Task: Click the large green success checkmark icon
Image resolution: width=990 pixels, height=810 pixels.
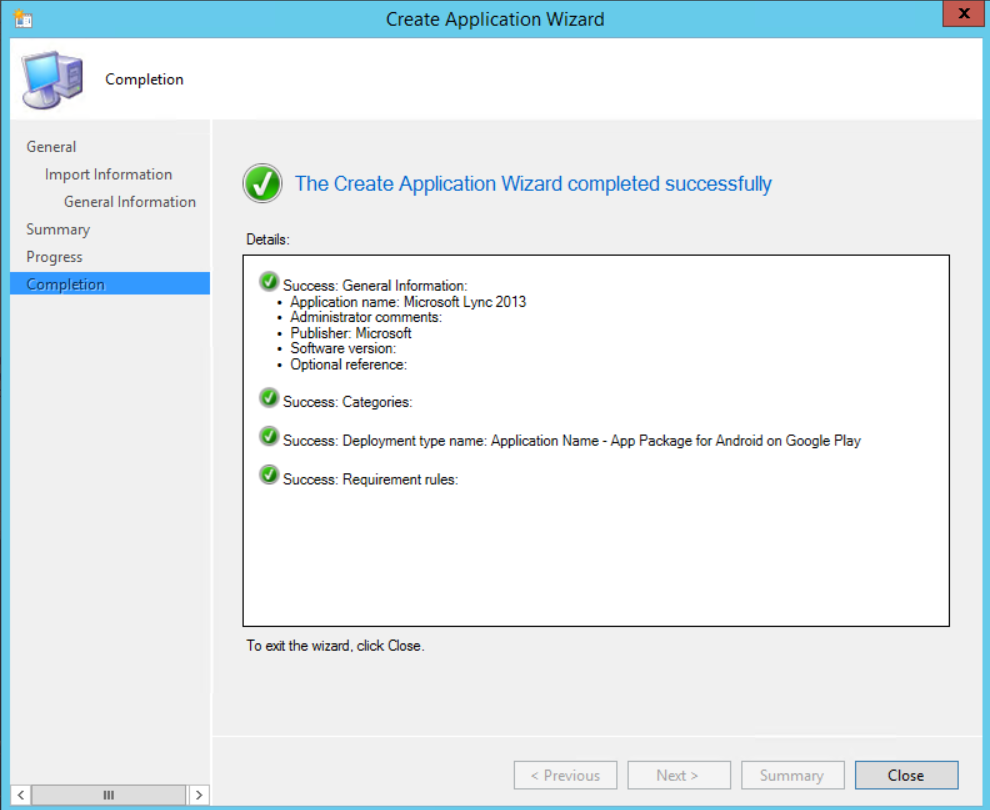Action: click(262, 184)
